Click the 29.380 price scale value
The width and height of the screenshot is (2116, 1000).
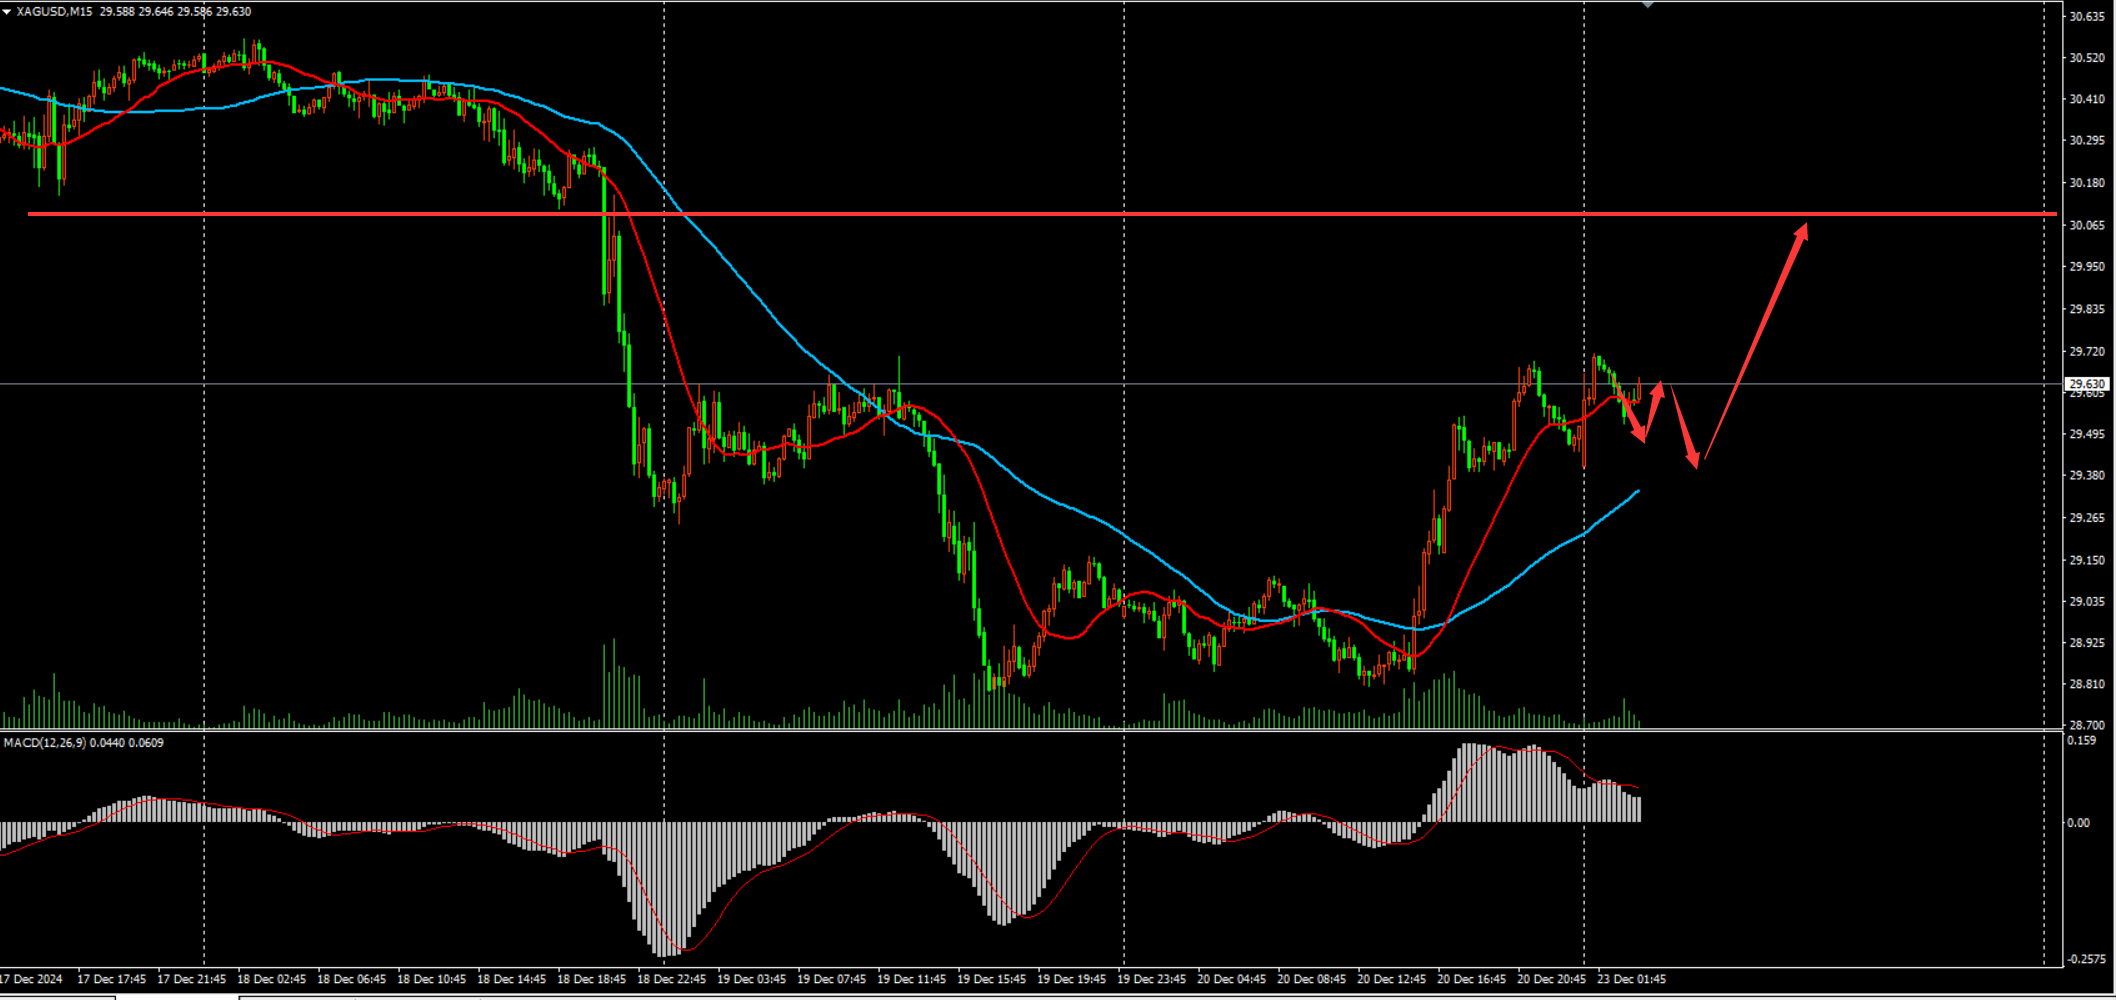coord(2087,475)
